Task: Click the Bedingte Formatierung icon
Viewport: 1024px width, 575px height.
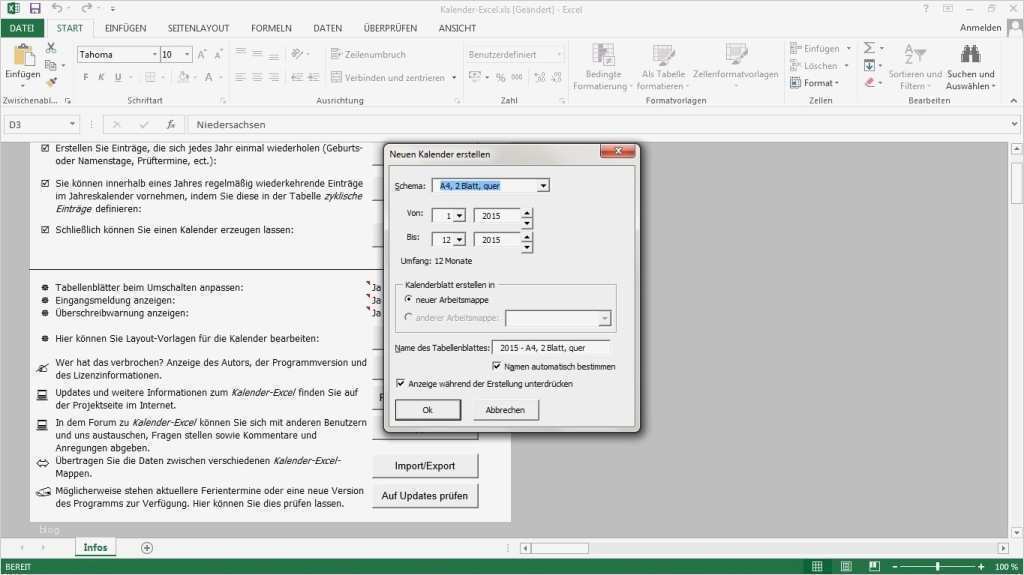Action: (603, 55)
